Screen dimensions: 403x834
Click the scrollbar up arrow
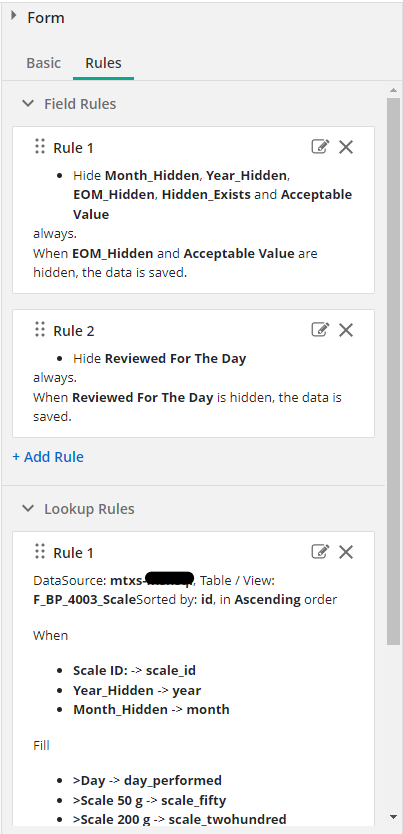[x=393, y=90]
